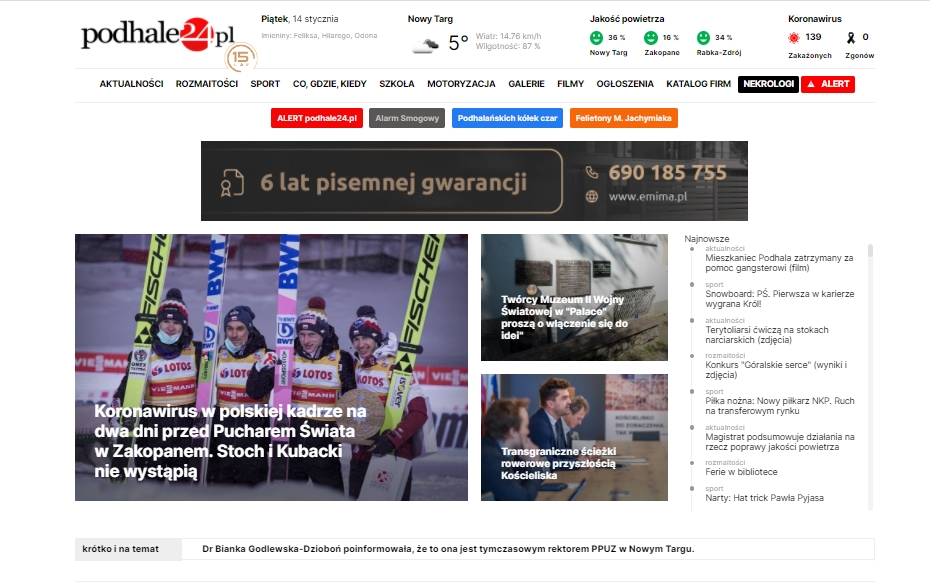Screen dimensions: 930x584
Task: Click phone icon in emima banner
Action: (591, 173)
